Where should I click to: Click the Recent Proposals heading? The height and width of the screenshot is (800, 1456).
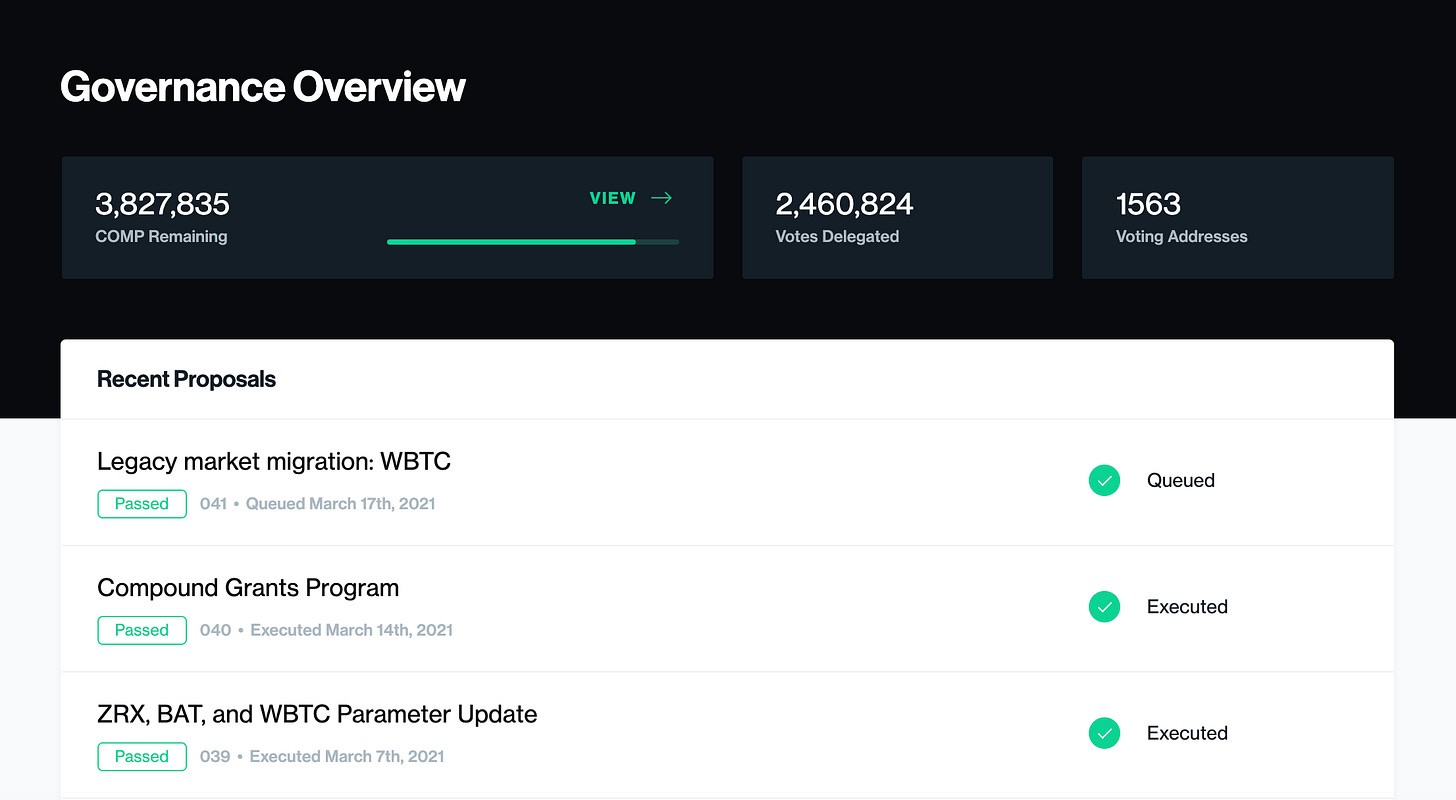point(186,379)
